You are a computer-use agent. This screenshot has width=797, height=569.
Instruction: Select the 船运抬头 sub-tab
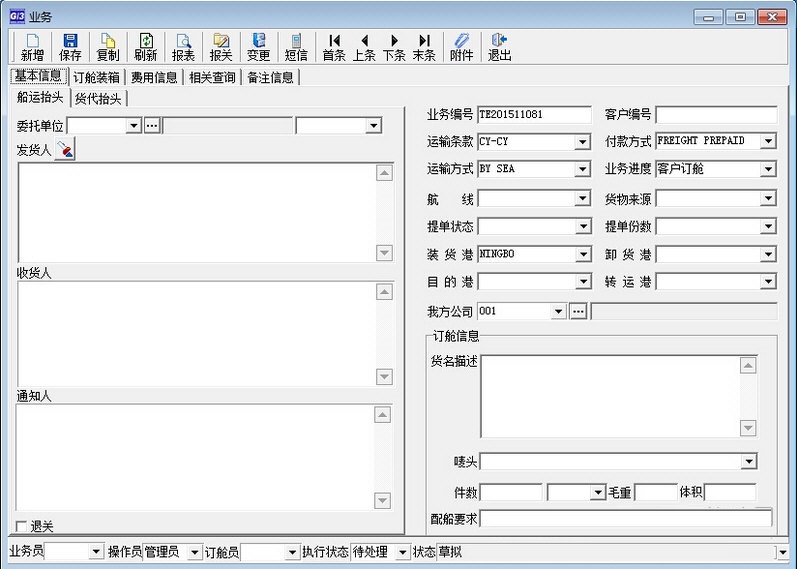pos(40,97)
